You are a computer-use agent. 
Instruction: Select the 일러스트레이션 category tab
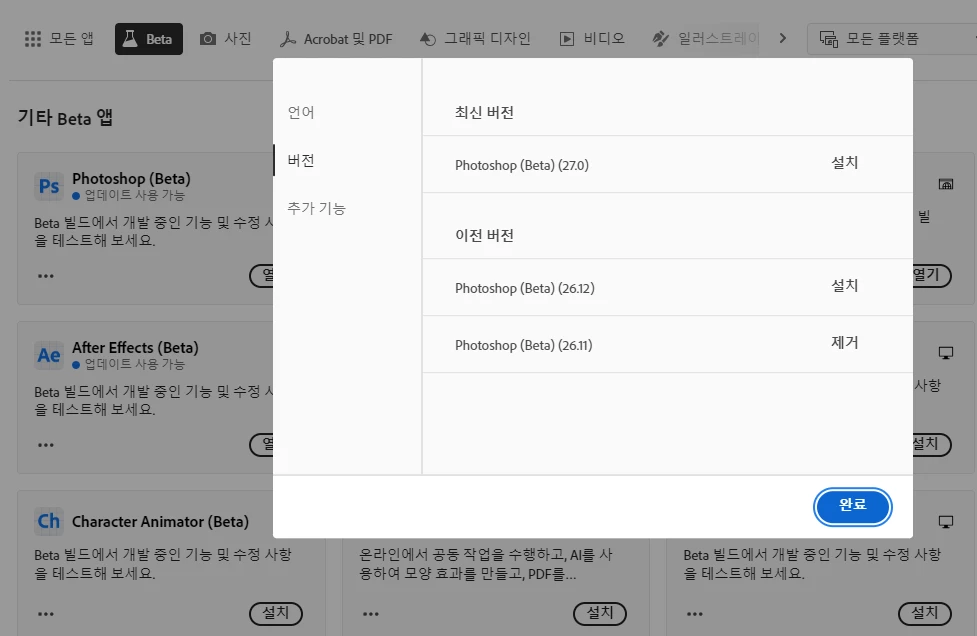coord(705,39)
